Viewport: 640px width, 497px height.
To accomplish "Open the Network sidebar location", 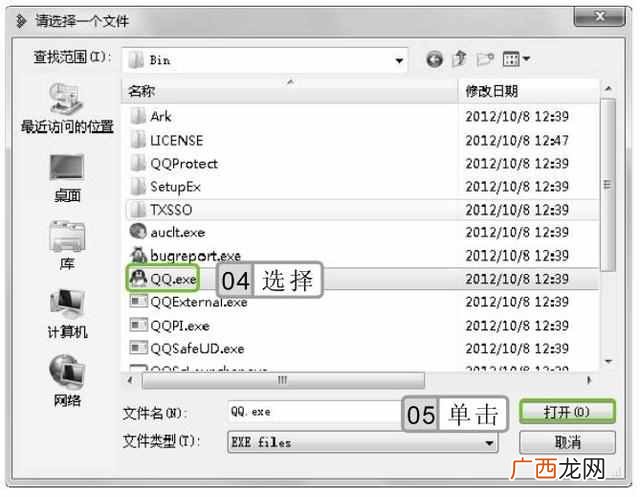I will point(67,381).
